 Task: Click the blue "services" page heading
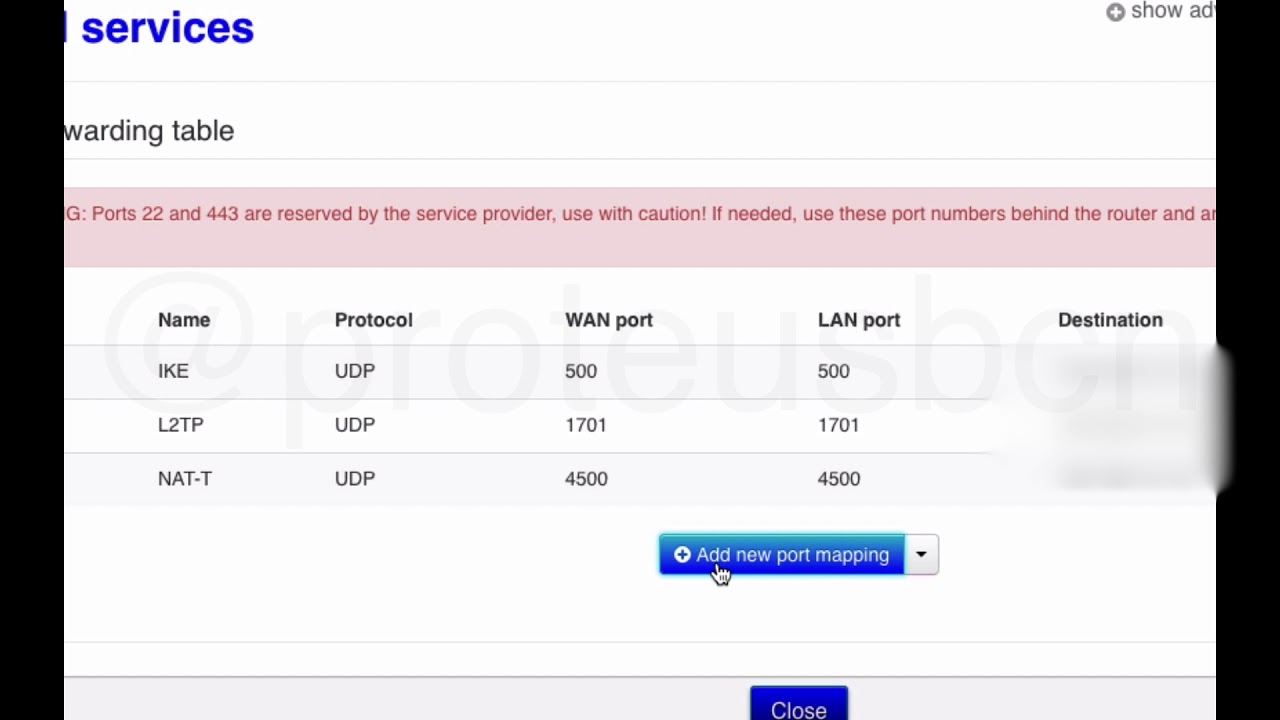point(167,28)
